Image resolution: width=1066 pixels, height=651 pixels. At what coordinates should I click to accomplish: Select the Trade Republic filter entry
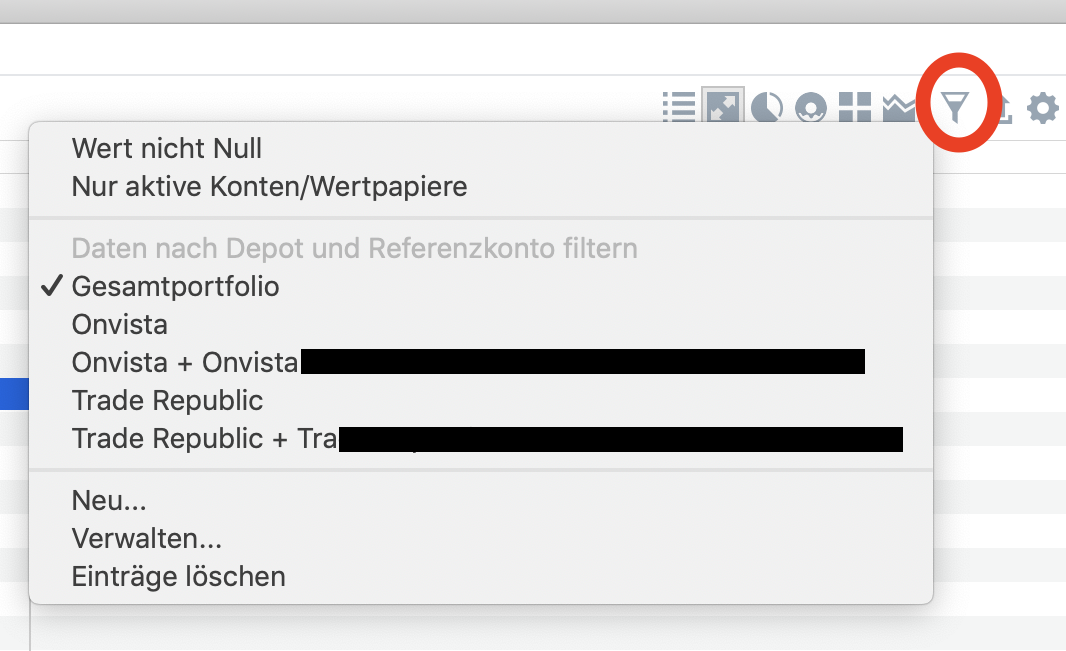click(167, 401)
